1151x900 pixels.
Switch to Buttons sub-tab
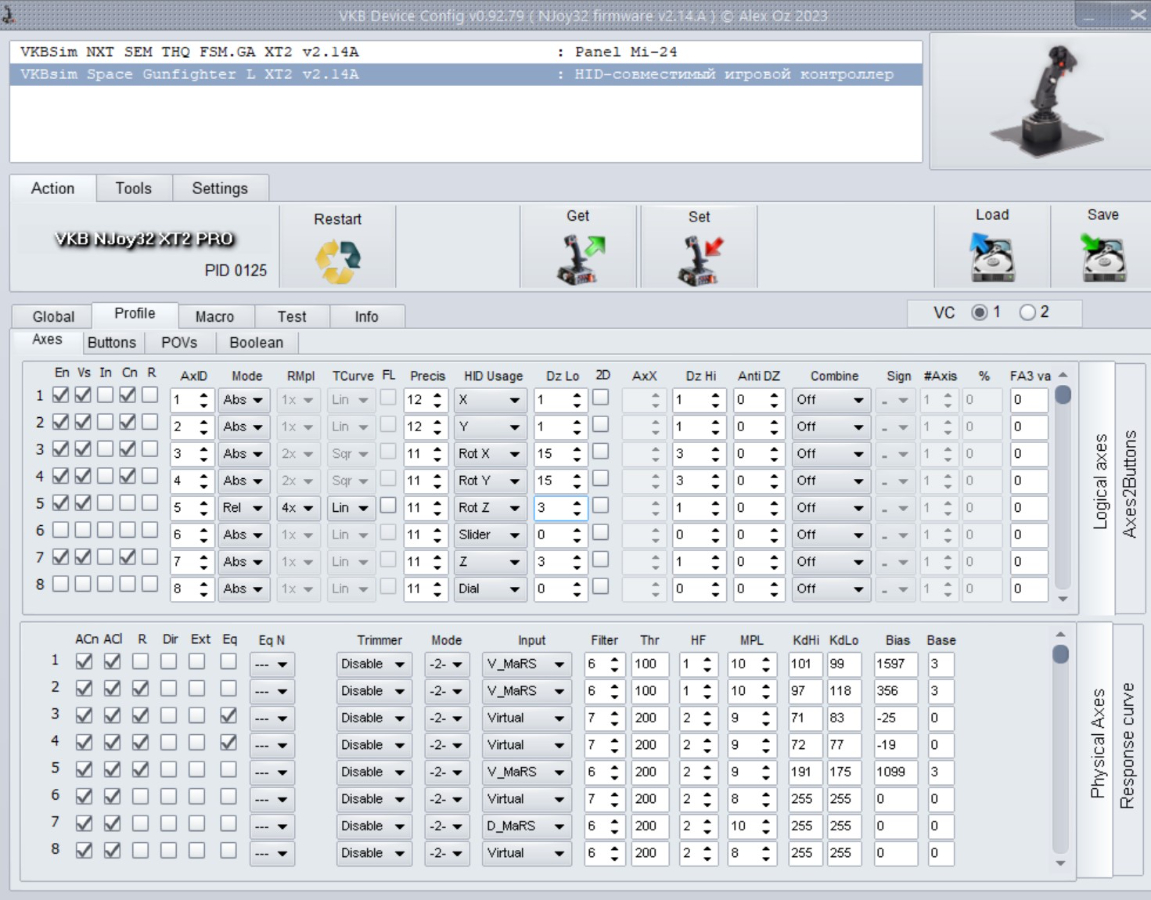click(112, 342)
